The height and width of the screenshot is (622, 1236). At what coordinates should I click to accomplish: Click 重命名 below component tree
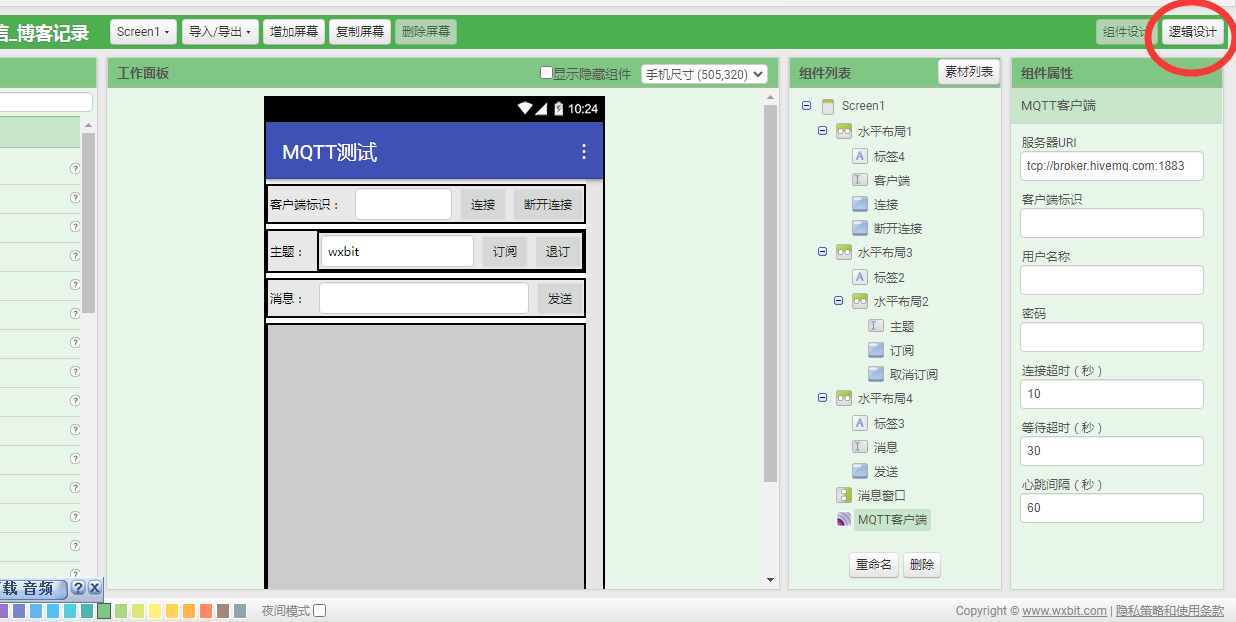coord(873,565)
